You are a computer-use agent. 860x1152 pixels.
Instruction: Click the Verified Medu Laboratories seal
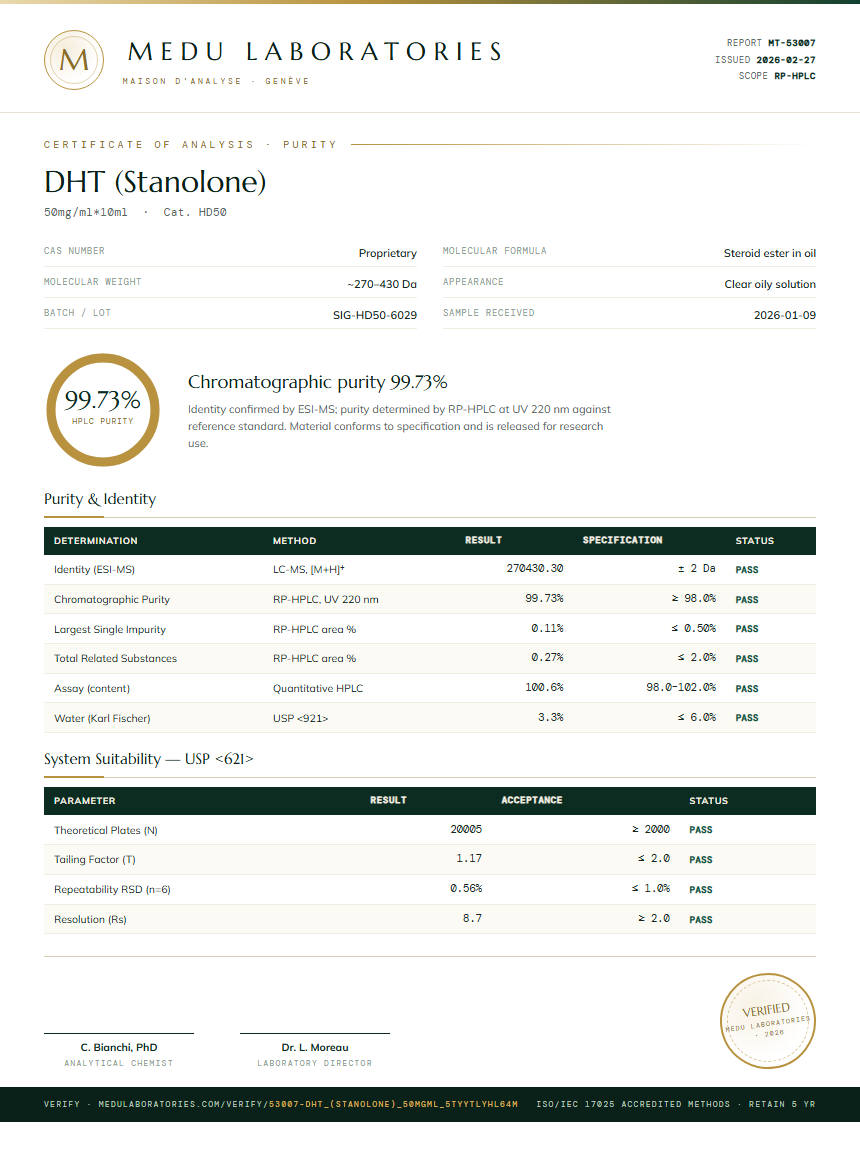pyautogui.click(x=767, y=1020)
